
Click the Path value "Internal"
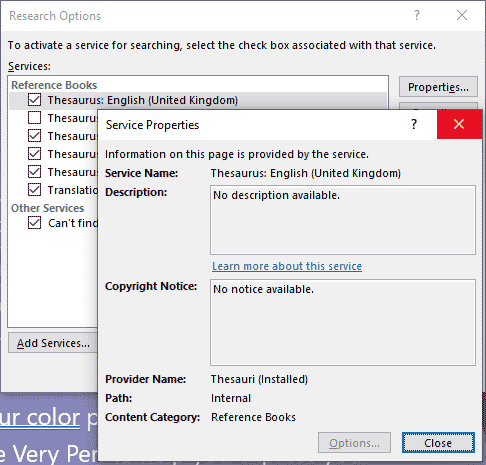231,398
